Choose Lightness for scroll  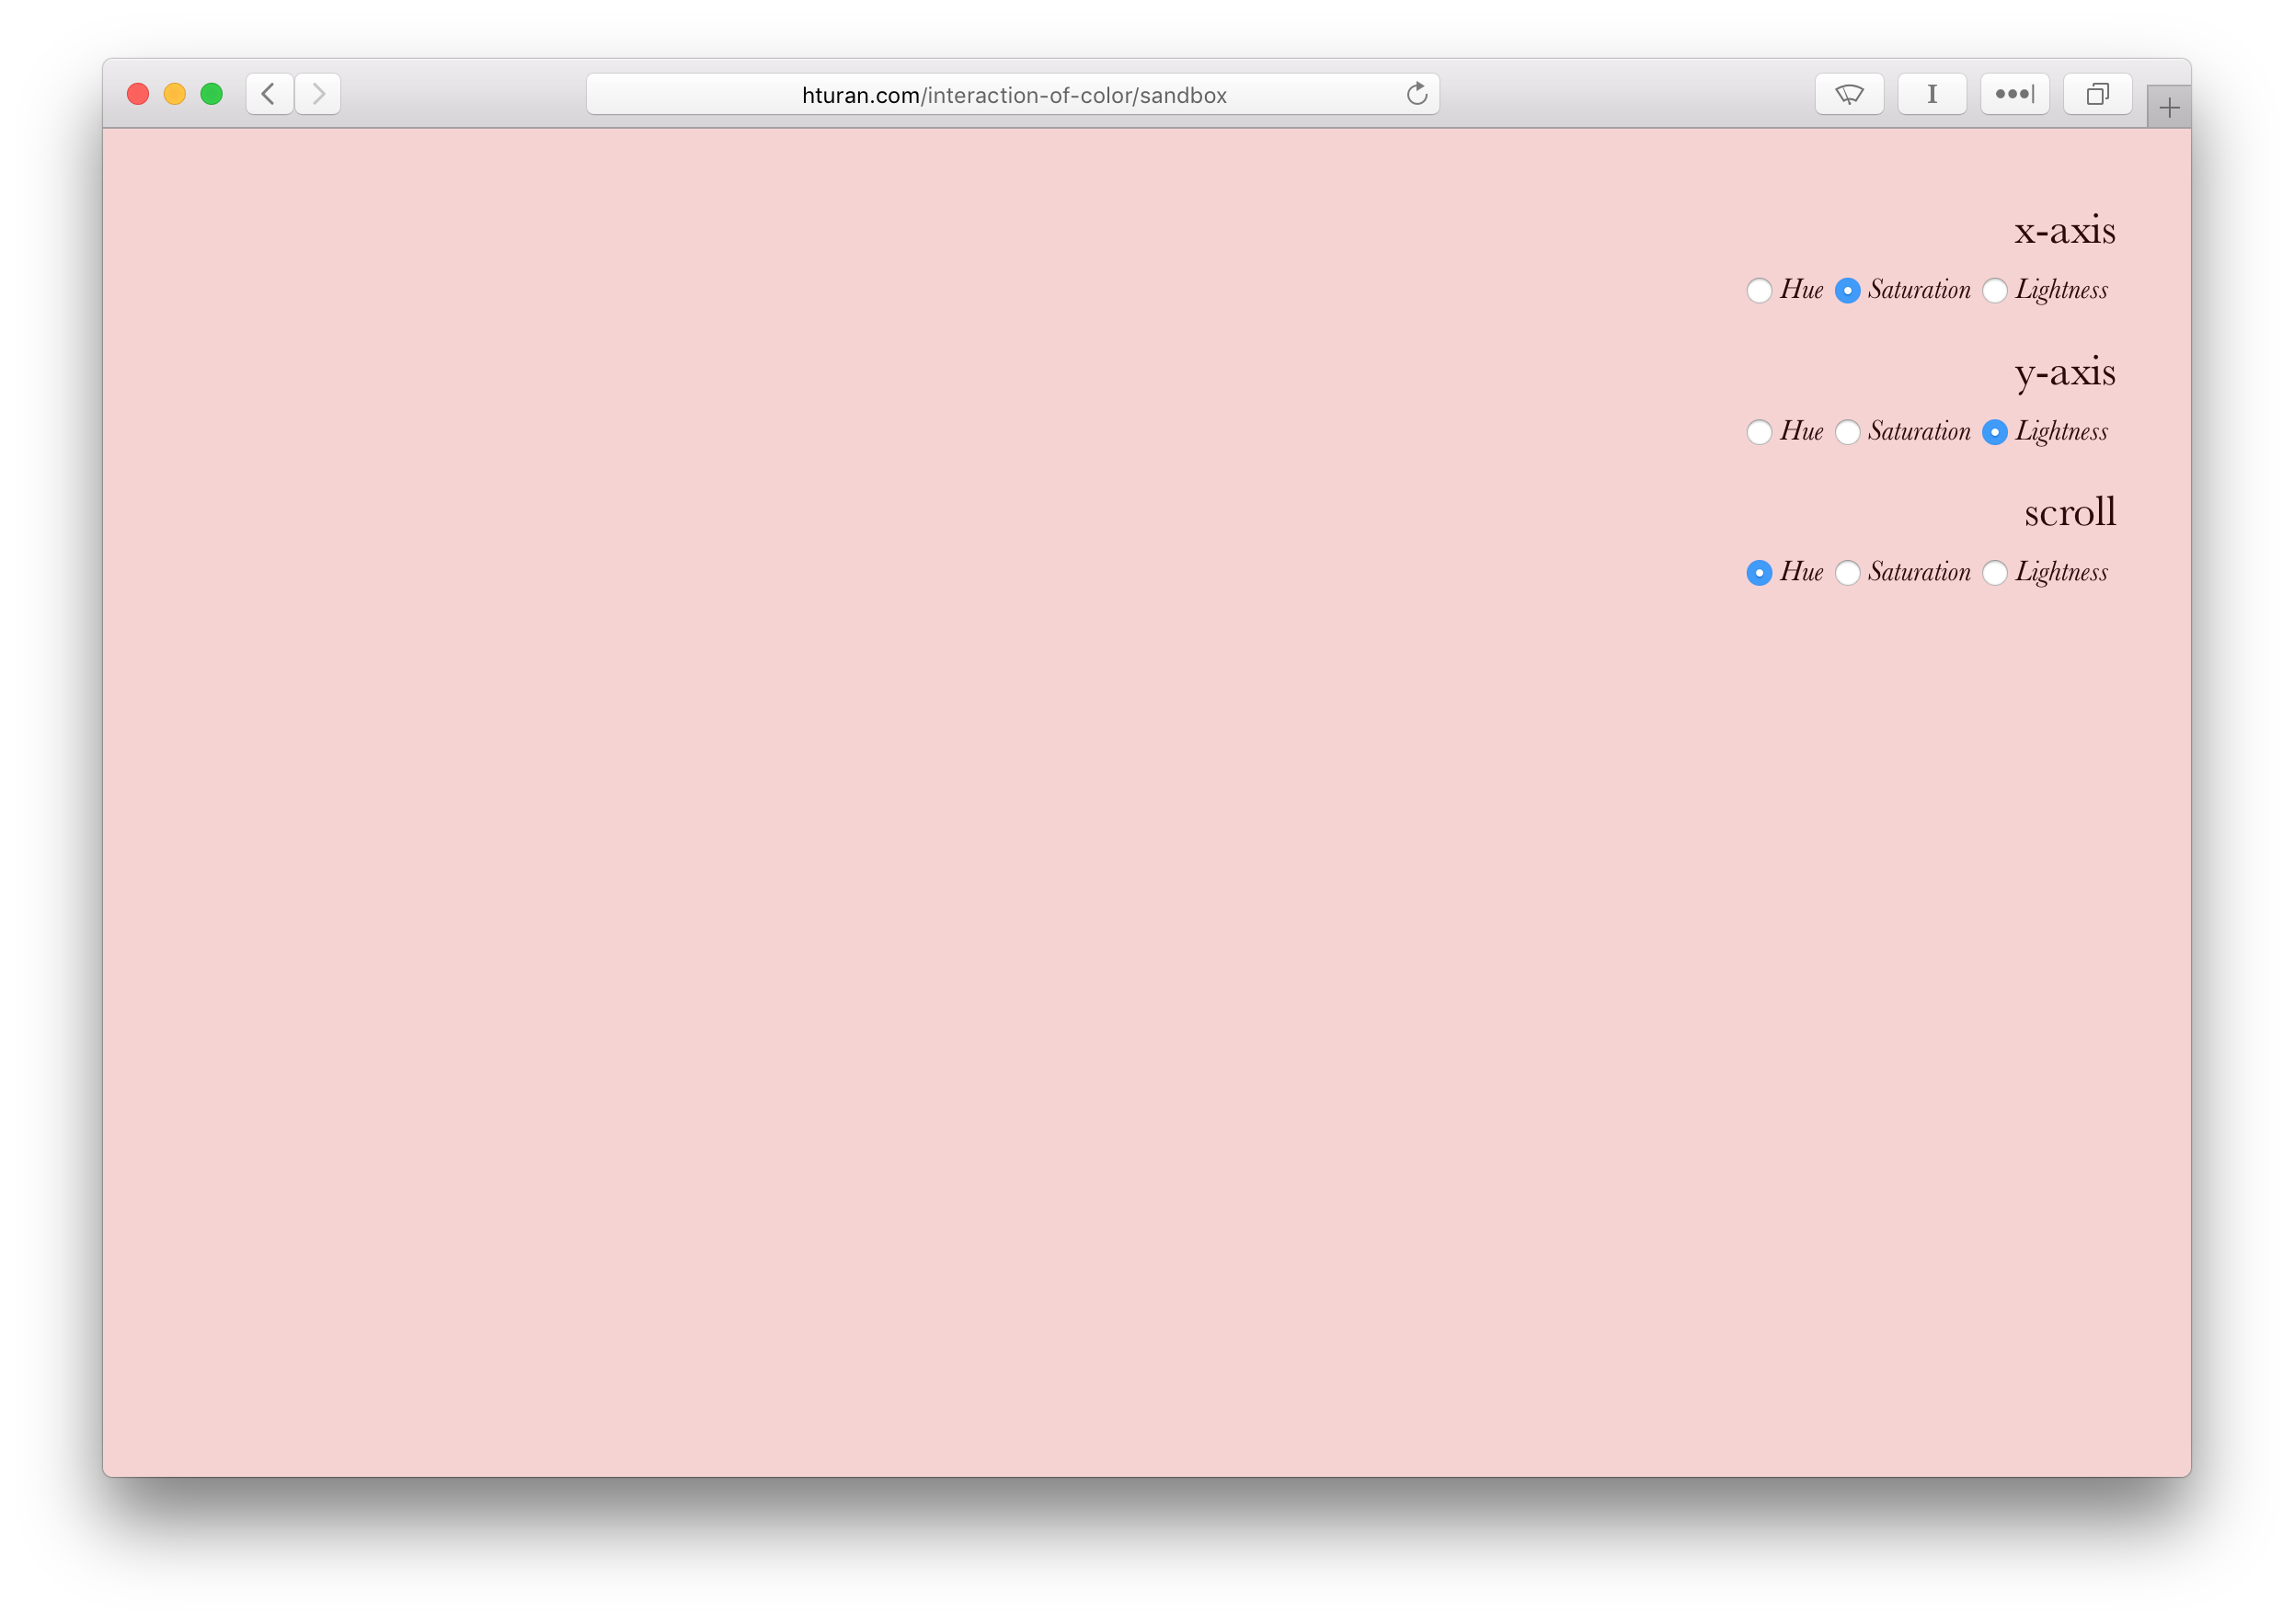point(1994,573)
